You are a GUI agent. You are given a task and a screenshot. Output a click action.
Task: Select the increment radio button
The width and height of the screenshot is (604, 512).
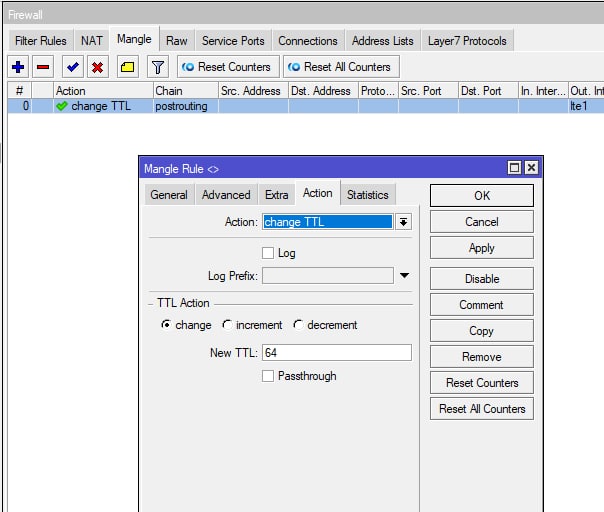227,325
